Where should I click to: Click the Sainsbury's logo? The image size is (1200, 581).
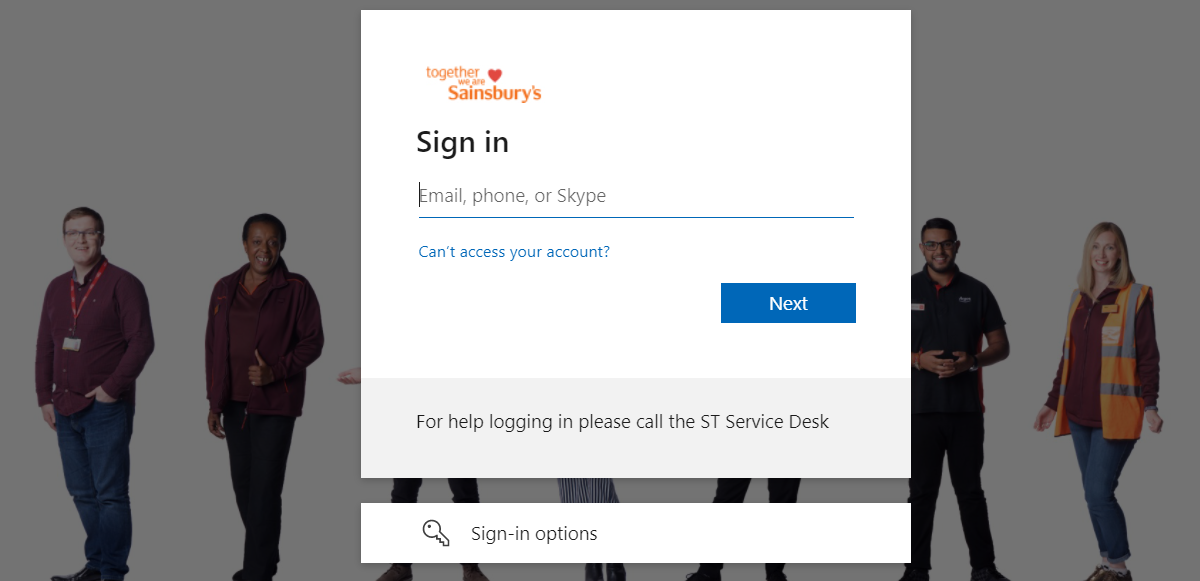483,85
